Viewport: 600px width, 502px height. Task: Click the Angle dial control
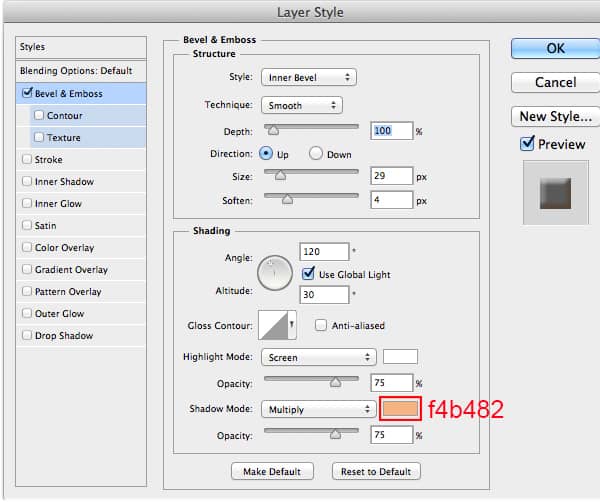click(x=274, y=272)
